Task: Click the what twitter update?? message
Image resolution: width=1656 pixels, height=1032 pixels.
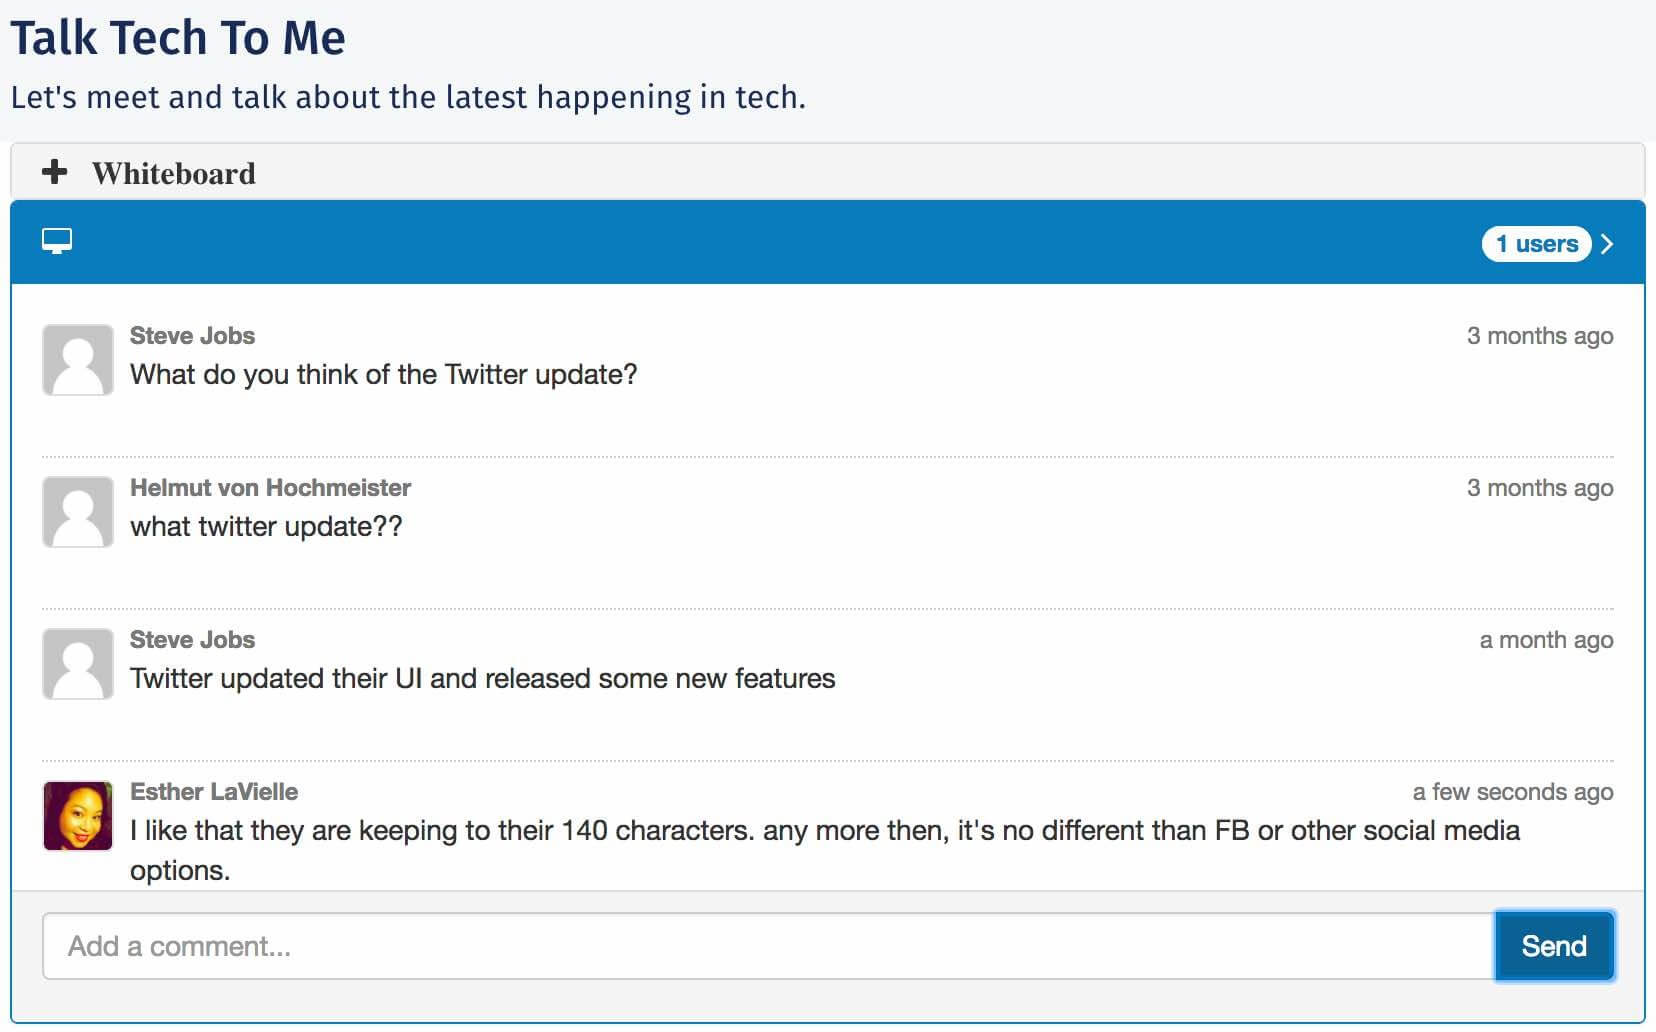Action: (x=266, y=527)
